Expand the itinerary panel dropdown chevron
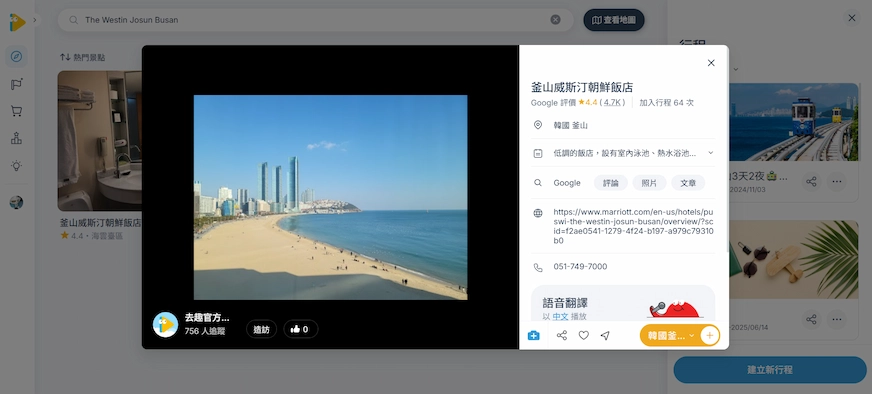Image resolution: width=872 pixels, height=394 pixels. click(736, 69)
